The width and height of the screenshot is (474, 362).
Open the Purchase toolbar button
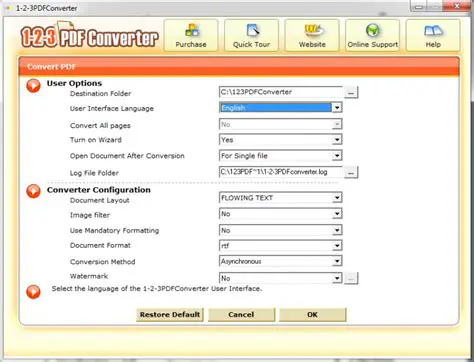click(x=191, y=35)
